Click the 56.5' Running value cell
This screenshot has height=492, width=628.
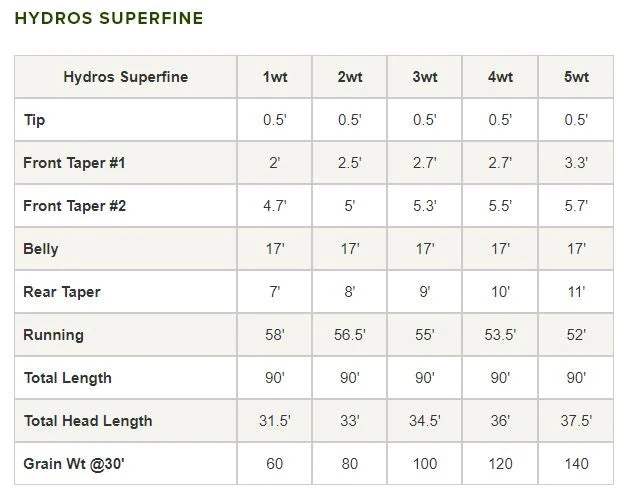pos(349,335)
